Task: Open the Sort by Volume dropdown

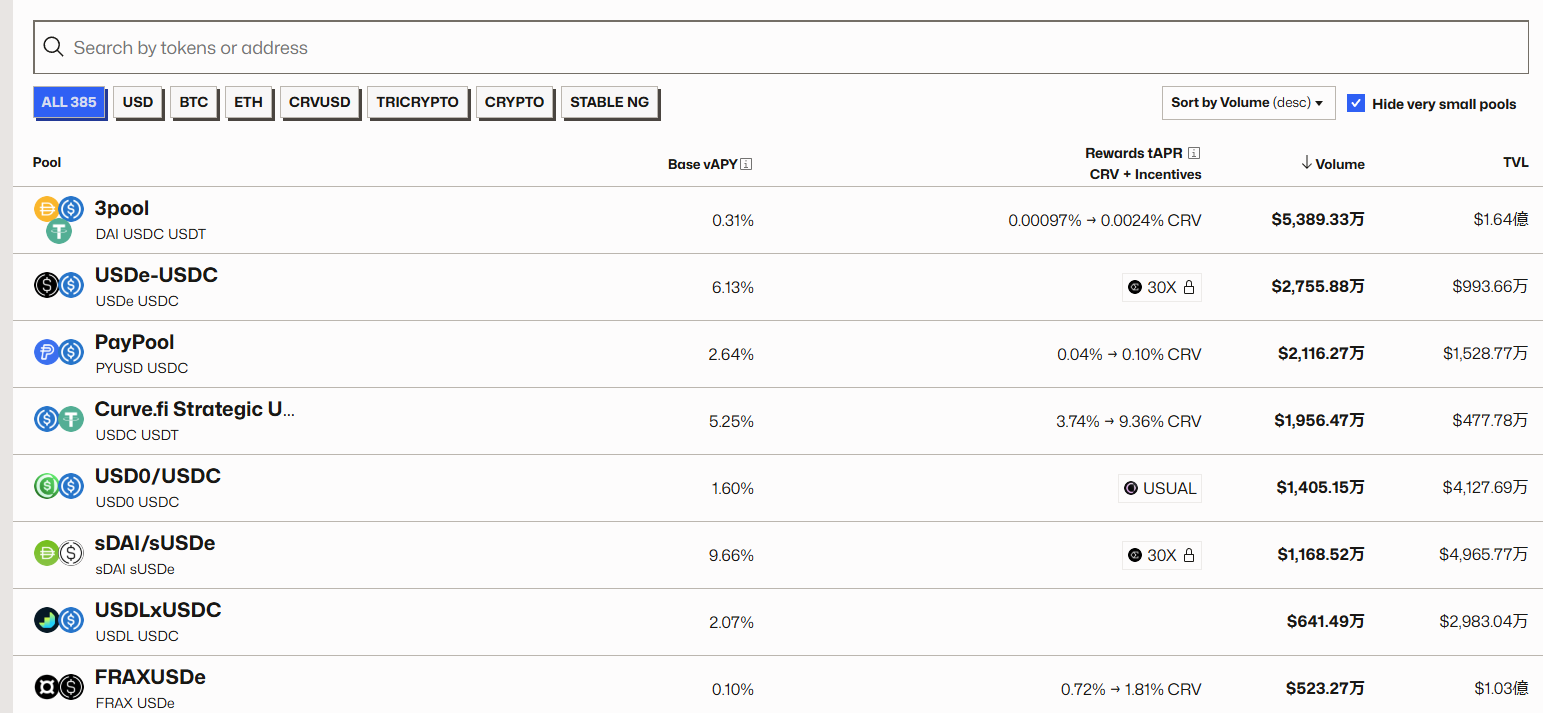Action: 1247,103
